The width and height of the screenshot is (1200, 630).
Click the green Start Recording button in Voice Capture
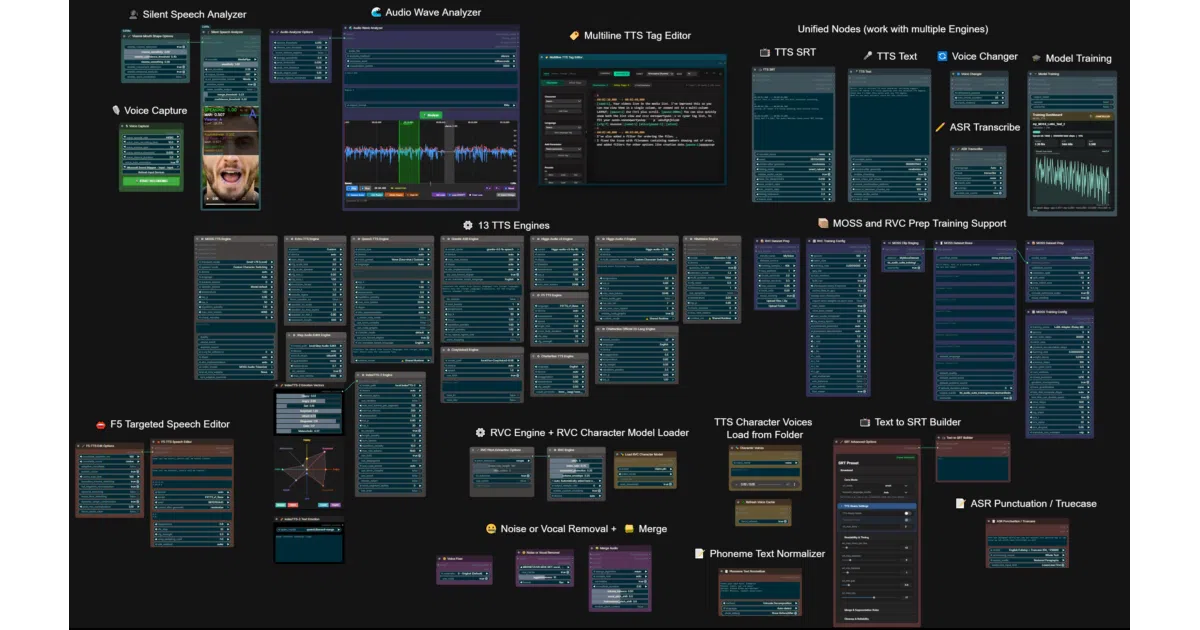(152, 180)
